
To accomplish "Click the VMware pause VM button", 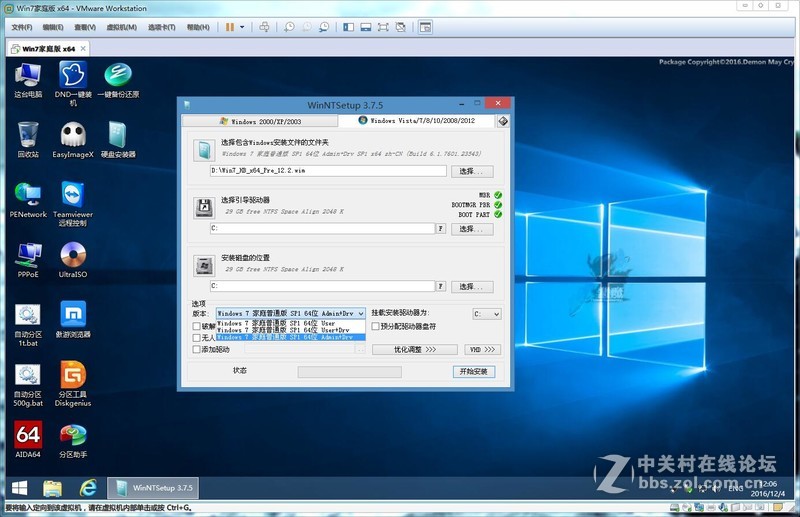I will [230, 27].
